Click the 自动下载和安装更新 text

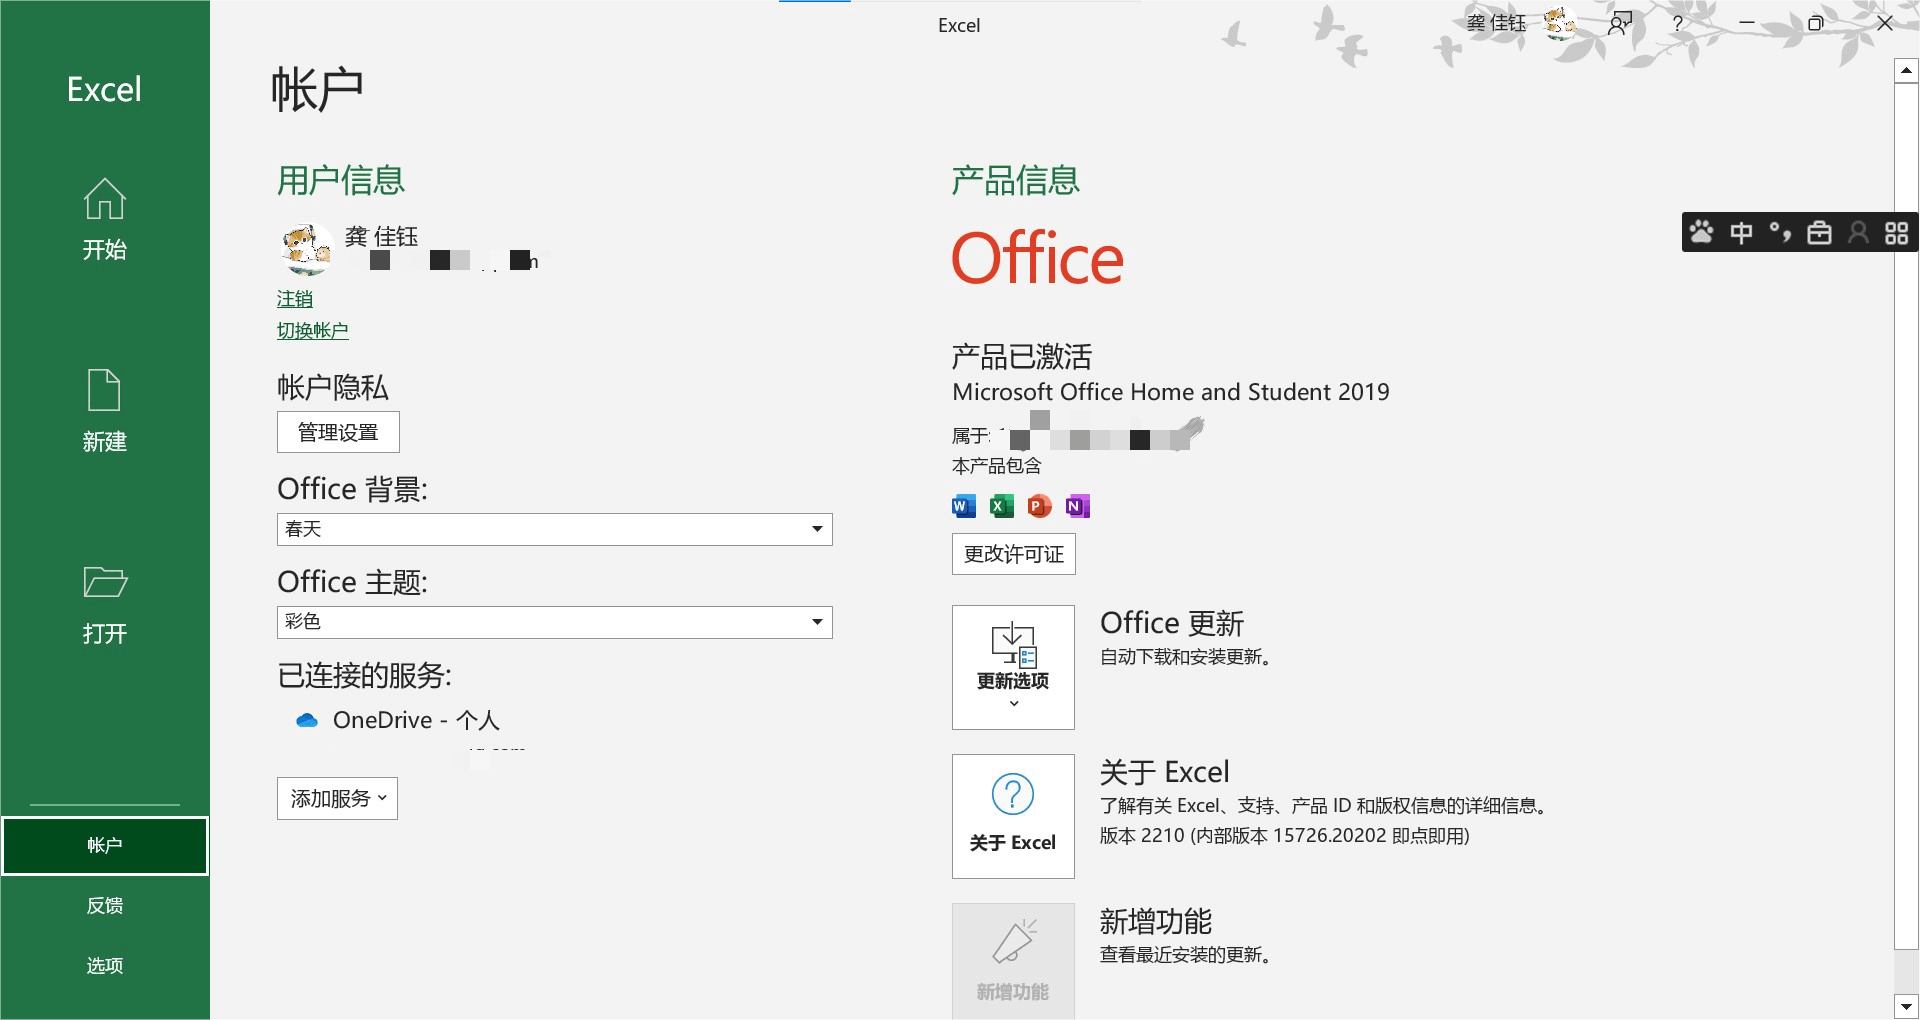pos(1186,657)
